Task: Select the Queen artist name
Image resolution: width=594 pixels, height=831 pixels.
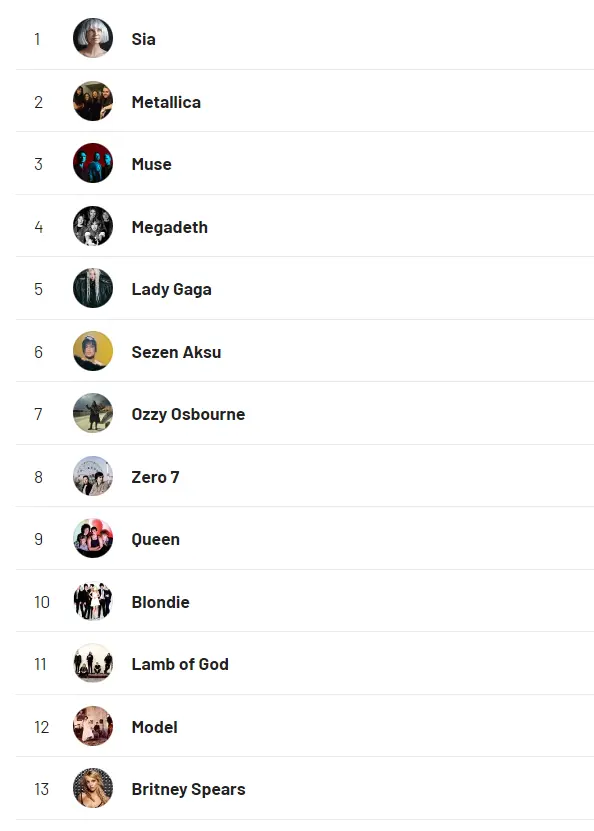Action: point(156,540)
